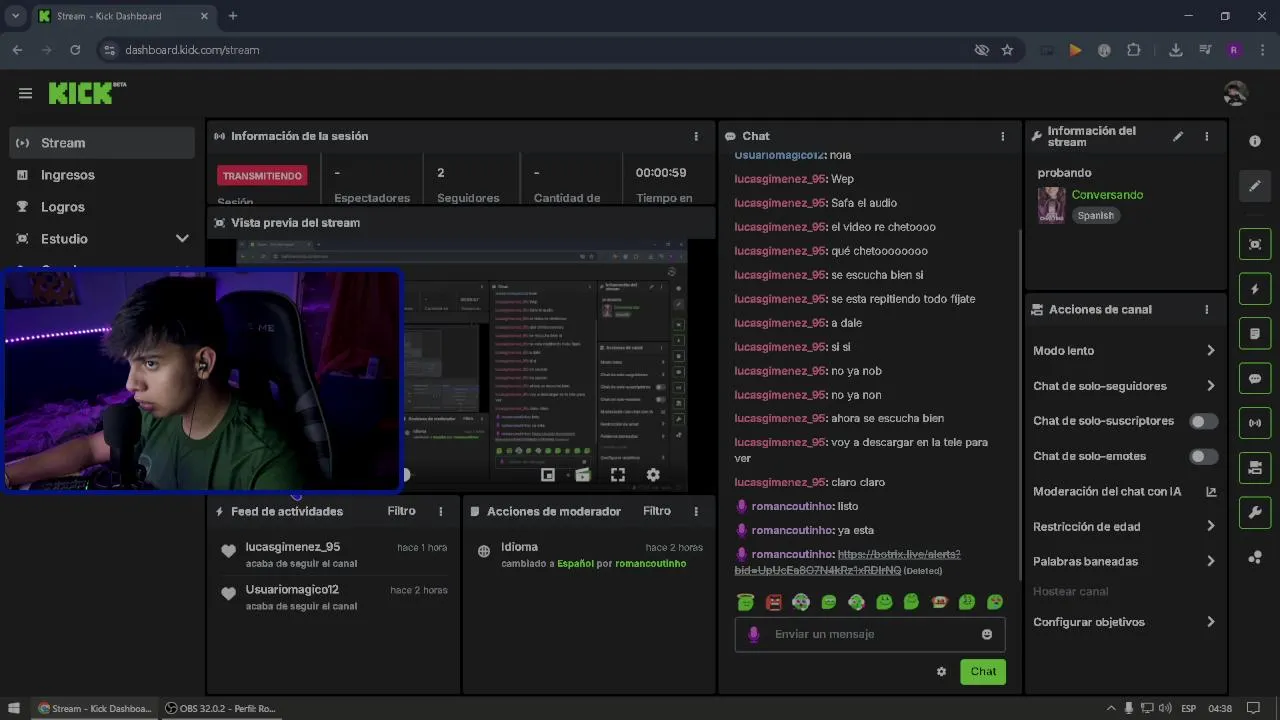Select the broadcast signal icon in right sidebar

pyautogui.click(x=1255, y=423)
